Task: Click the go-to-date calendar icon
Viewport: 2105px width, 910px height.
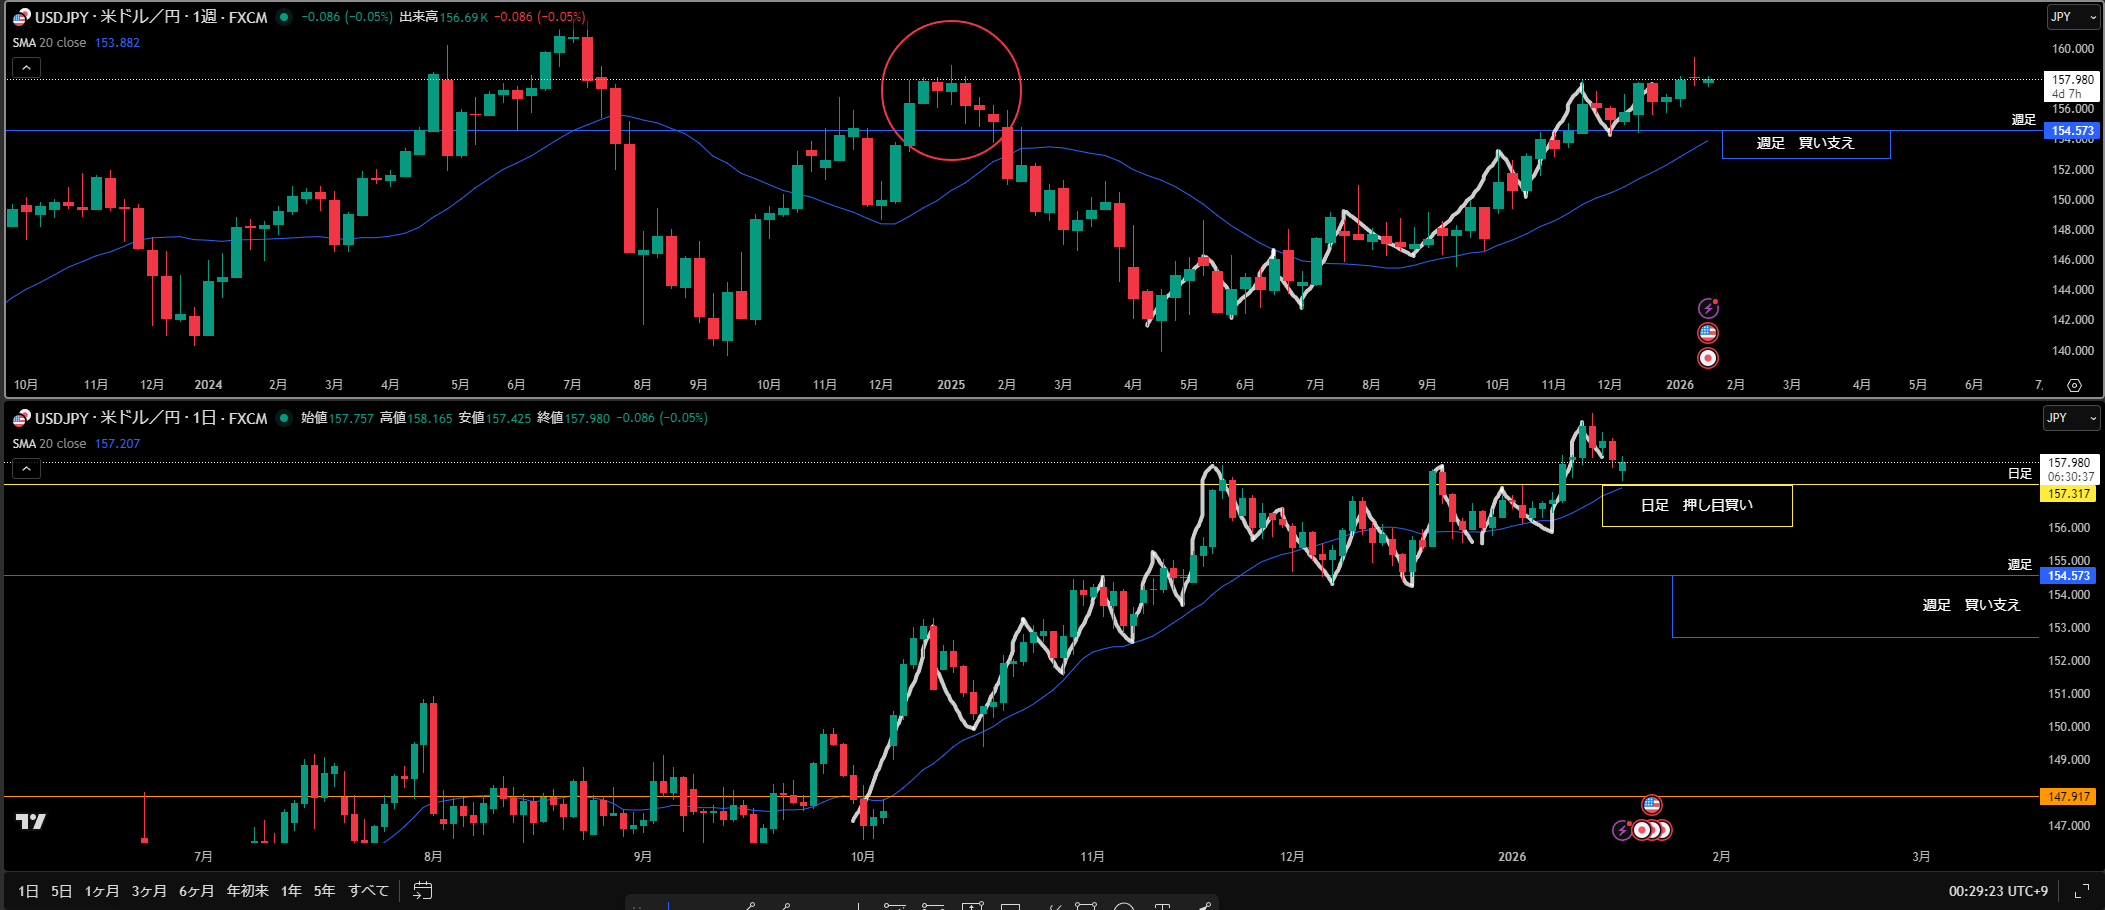Action: [x=423, y=890]
